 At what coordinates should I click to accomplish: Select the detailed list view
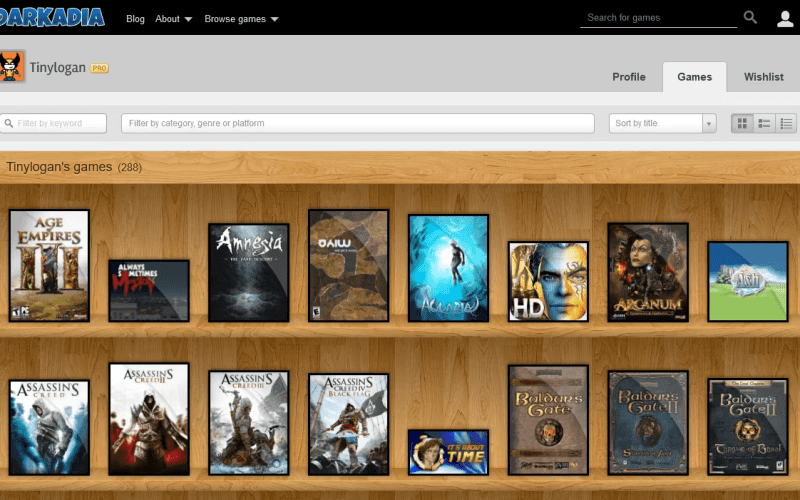coord(764,123)
